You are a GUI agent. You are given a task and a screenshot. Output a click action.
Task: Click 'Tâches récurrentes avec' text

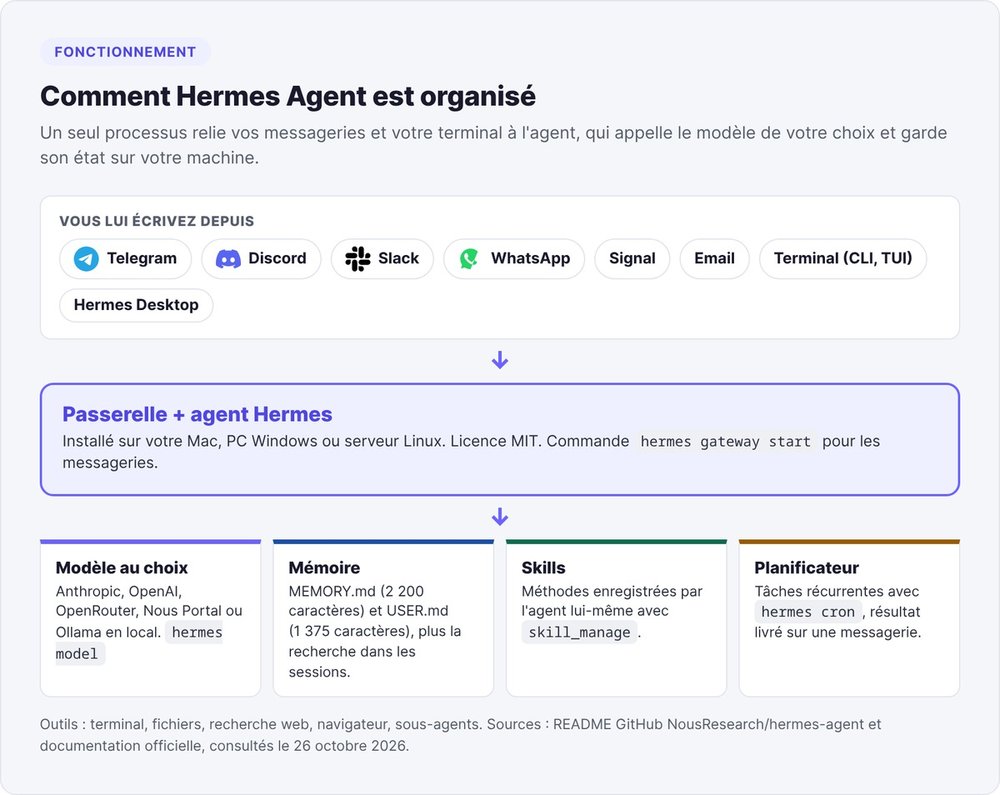(837, 591)
